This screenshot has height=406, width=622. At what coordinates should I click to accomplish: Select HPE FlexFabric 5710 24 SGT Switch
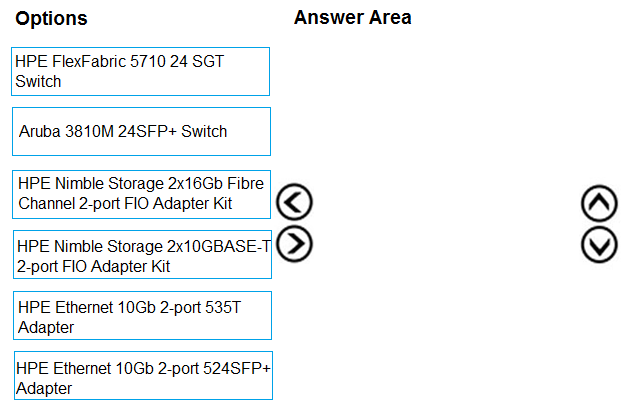click(141, 71)
